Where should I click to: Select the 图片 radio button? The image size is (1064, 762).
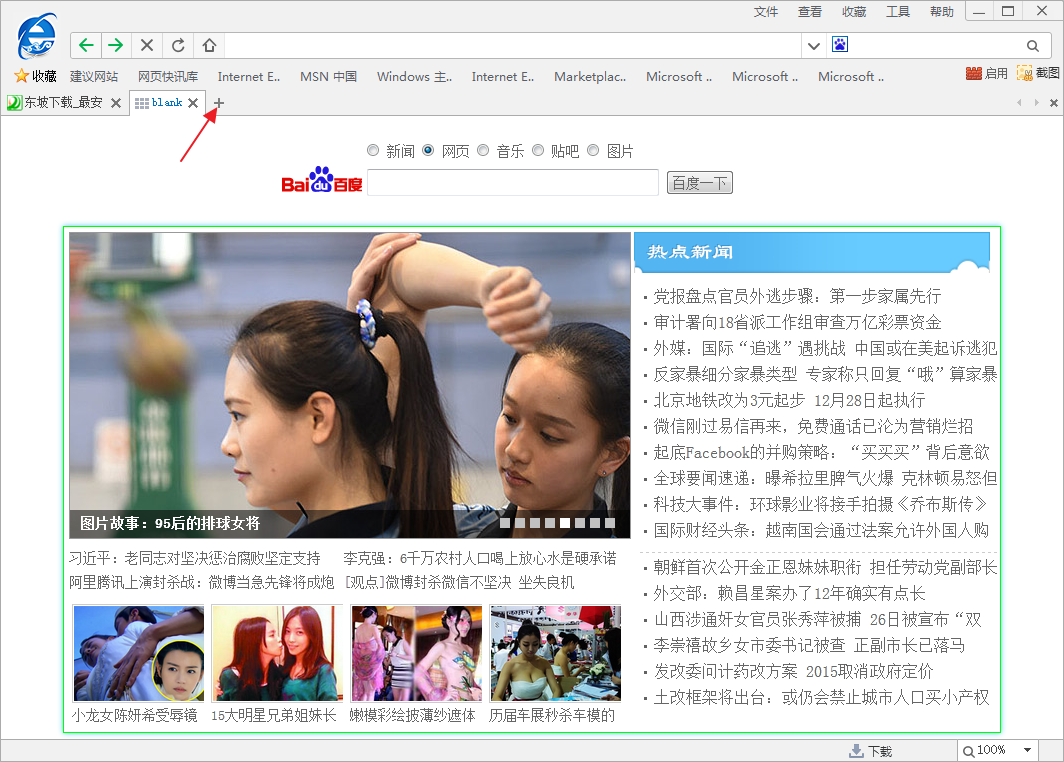click(x=592, y=150)
